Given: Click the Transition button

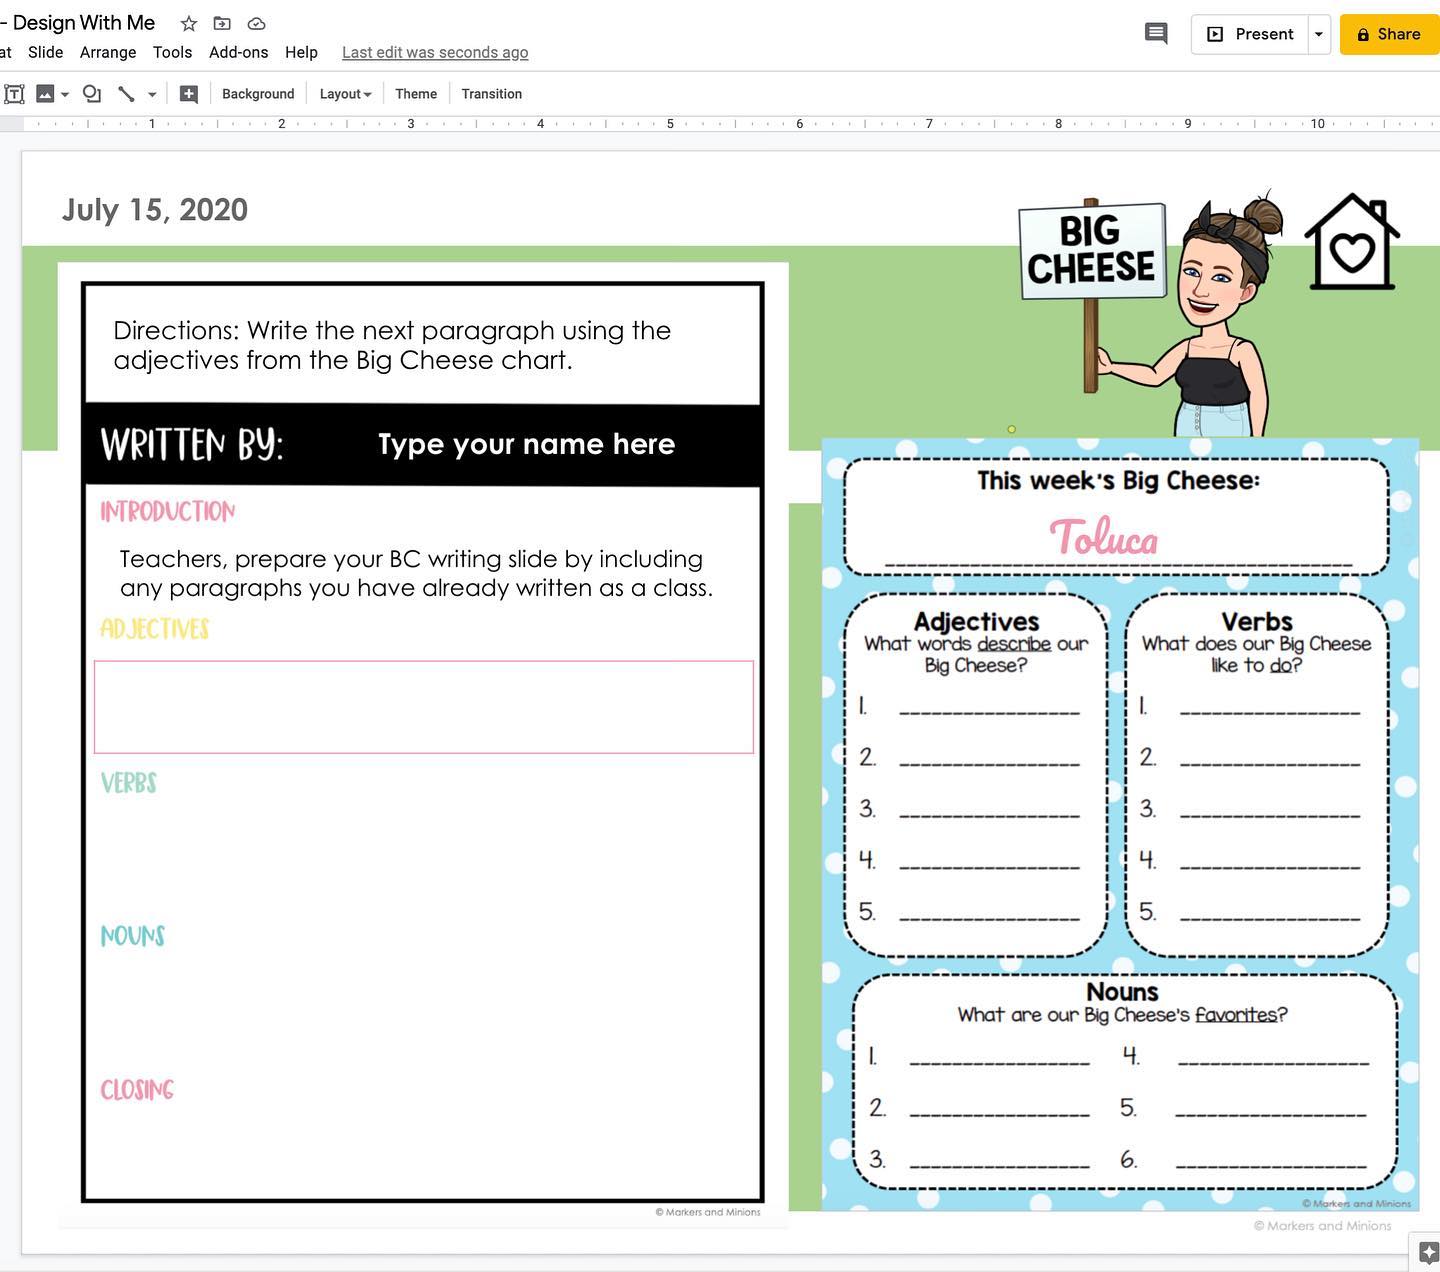Looking at the screenshot, I should (x=491, y=94).
